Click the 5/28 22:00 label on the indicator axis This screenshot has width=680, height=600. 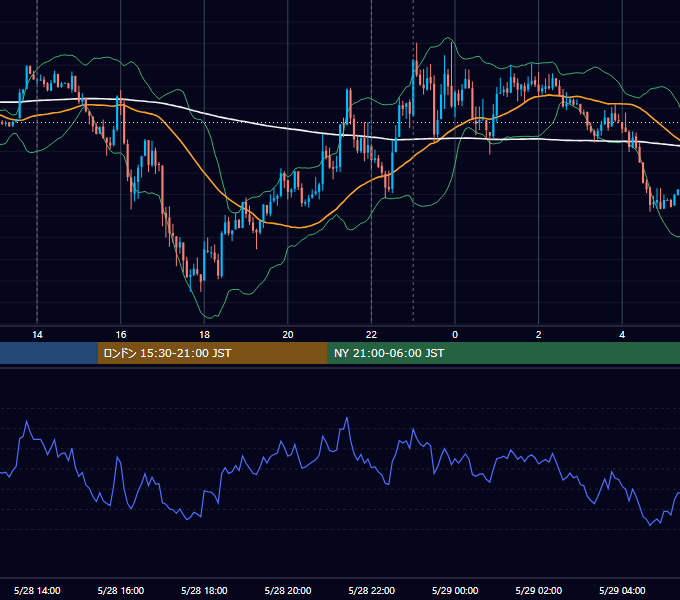(371, 590)
